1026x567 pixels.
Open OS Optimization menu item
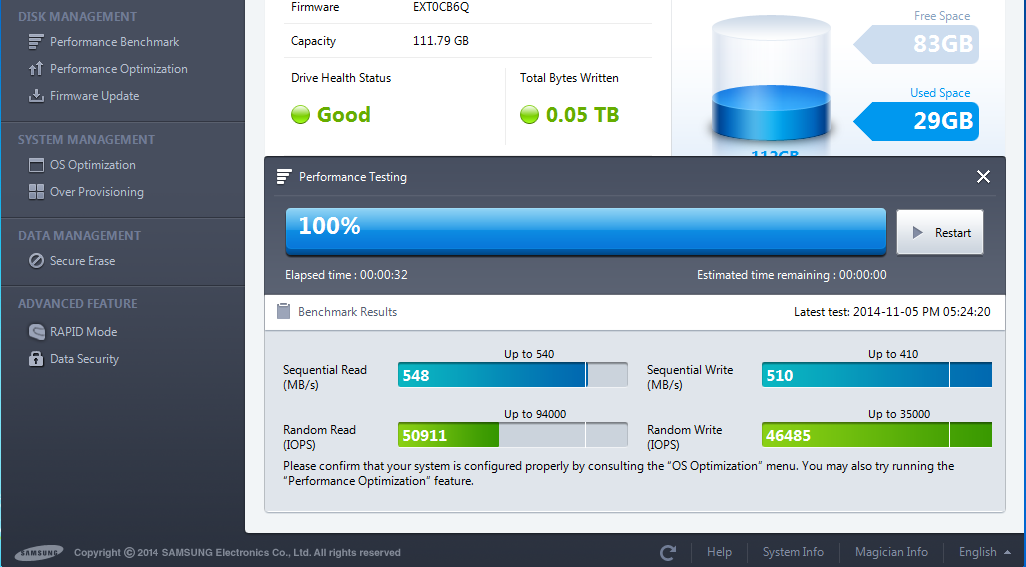93,165
